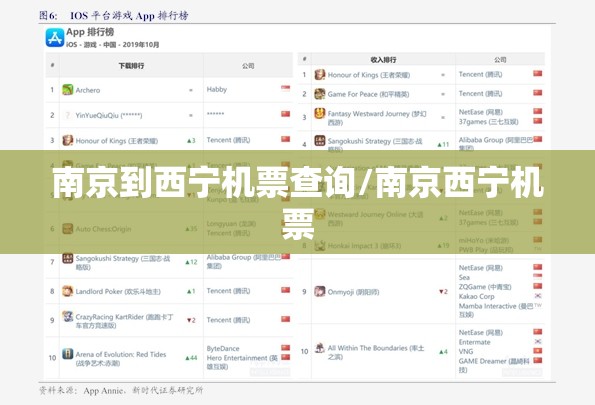Click the '资料来源: App Annie' source note
The height and width of the screenshot is (405, 595).
click(121, 391)
